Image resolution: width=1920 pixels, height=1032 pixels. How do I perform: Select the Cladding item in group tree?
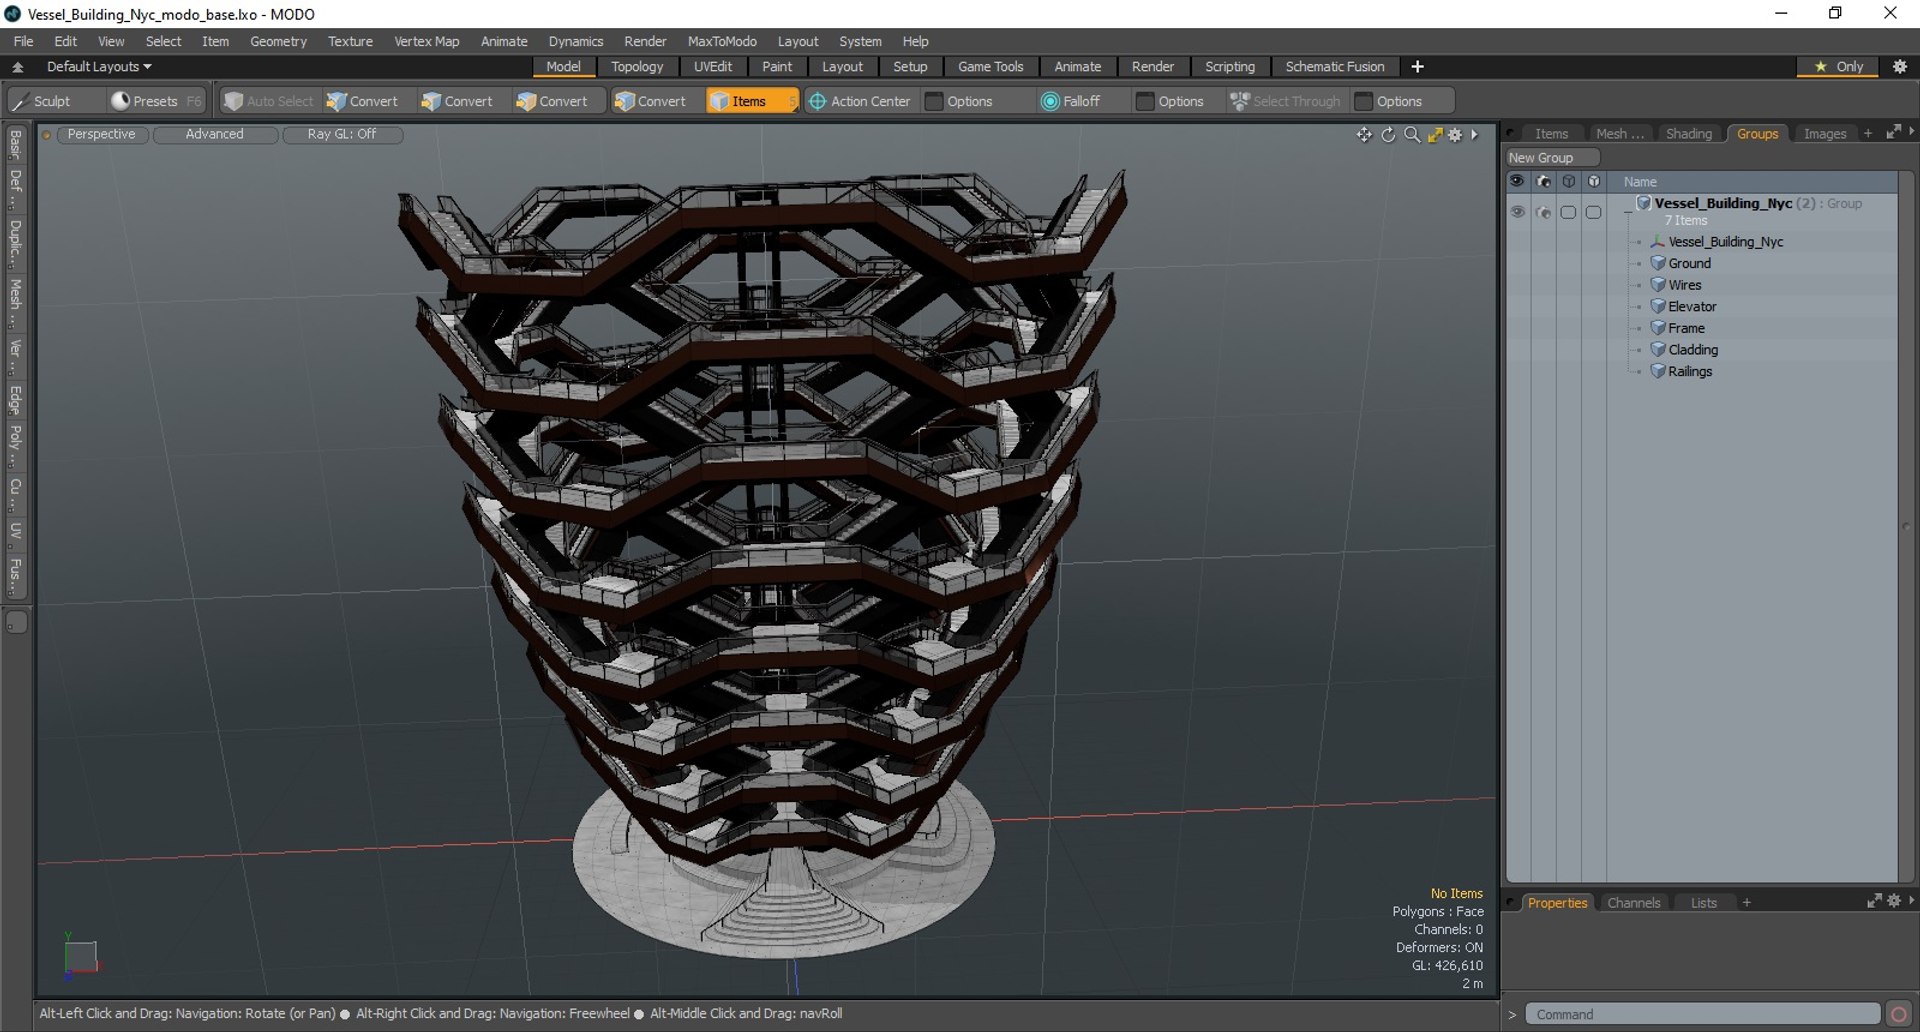(1693, 350)
